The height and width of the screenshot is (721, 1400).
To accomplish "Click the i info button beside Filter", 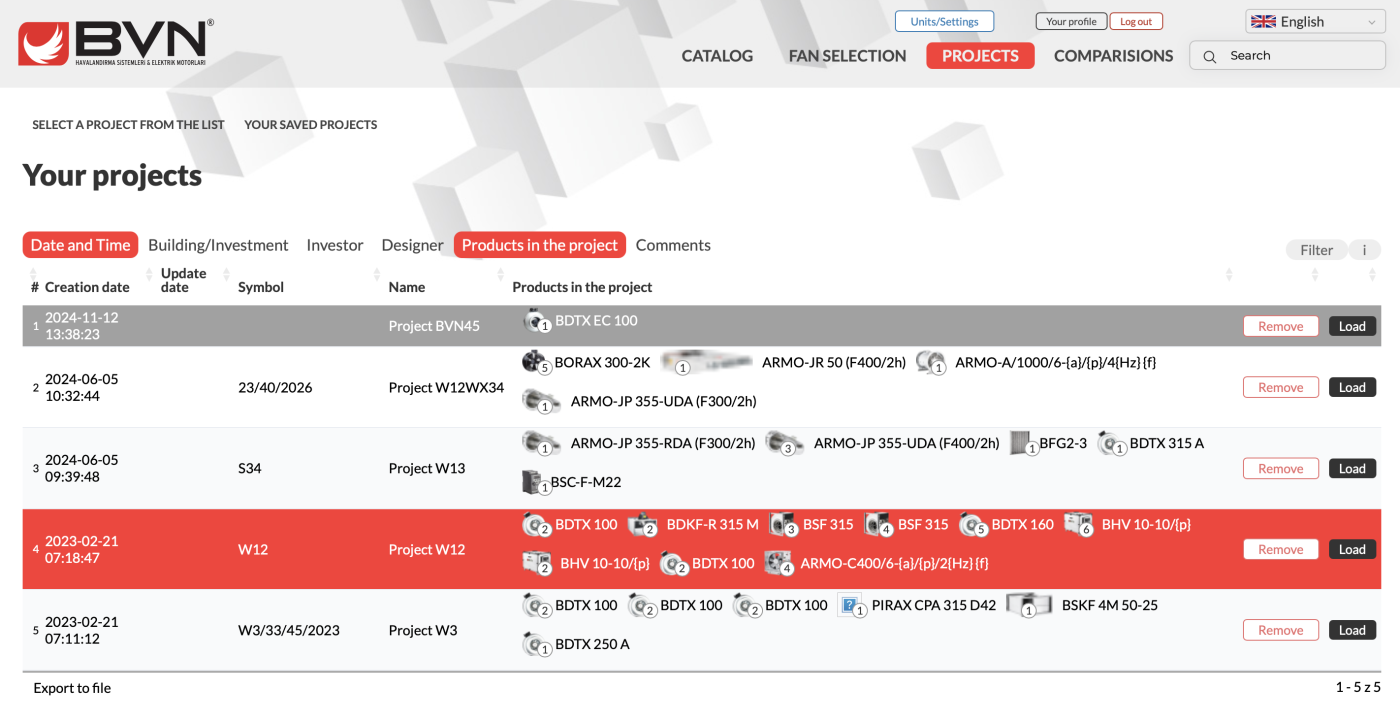I will click(x=1364, y=250).
